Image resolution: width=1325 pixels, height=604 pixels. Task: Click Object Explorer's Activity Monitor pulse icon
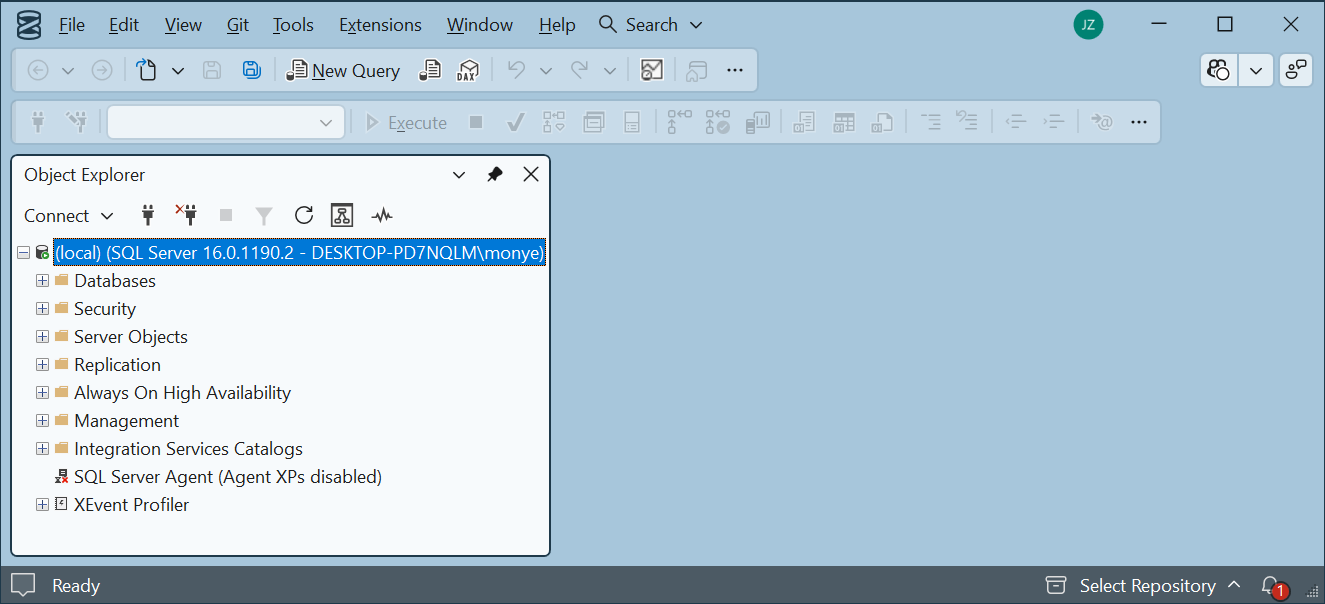[x=382, y=215]
